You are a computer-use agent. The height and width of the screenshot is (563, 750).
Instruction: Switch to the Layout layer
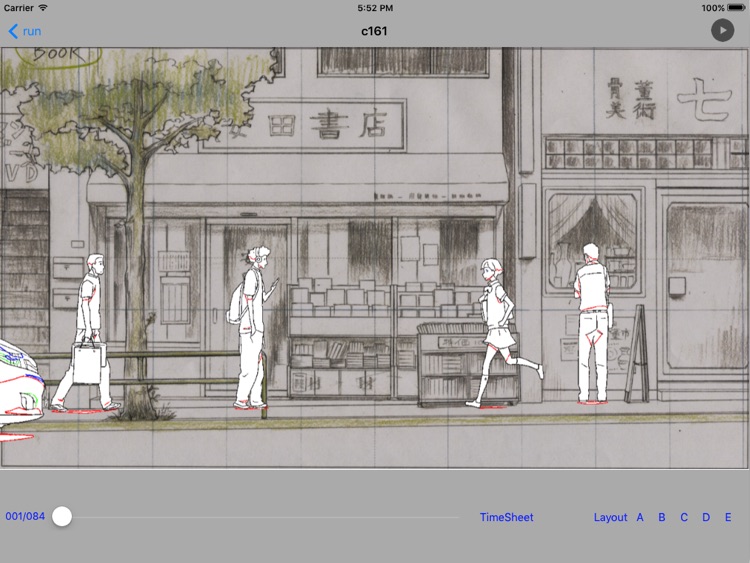pos(610,517)
